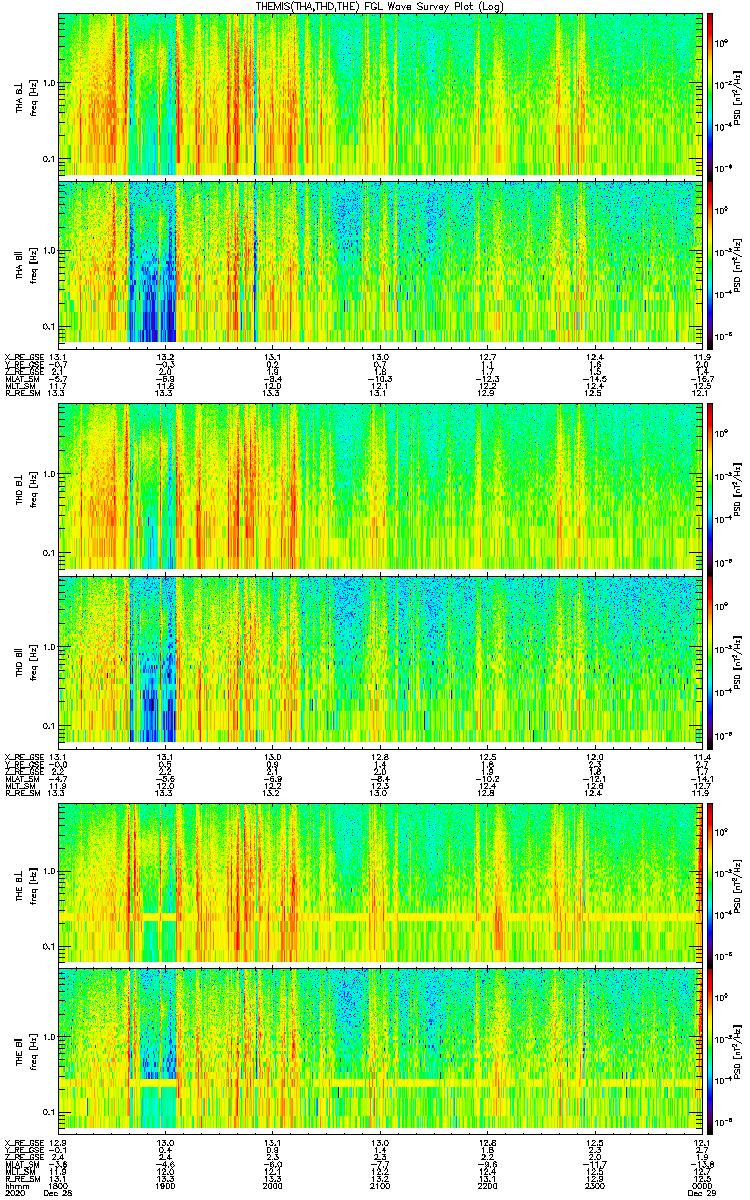Click the '1.0' frequency tick of THA B-perpendicular panel

pos(50,83)
